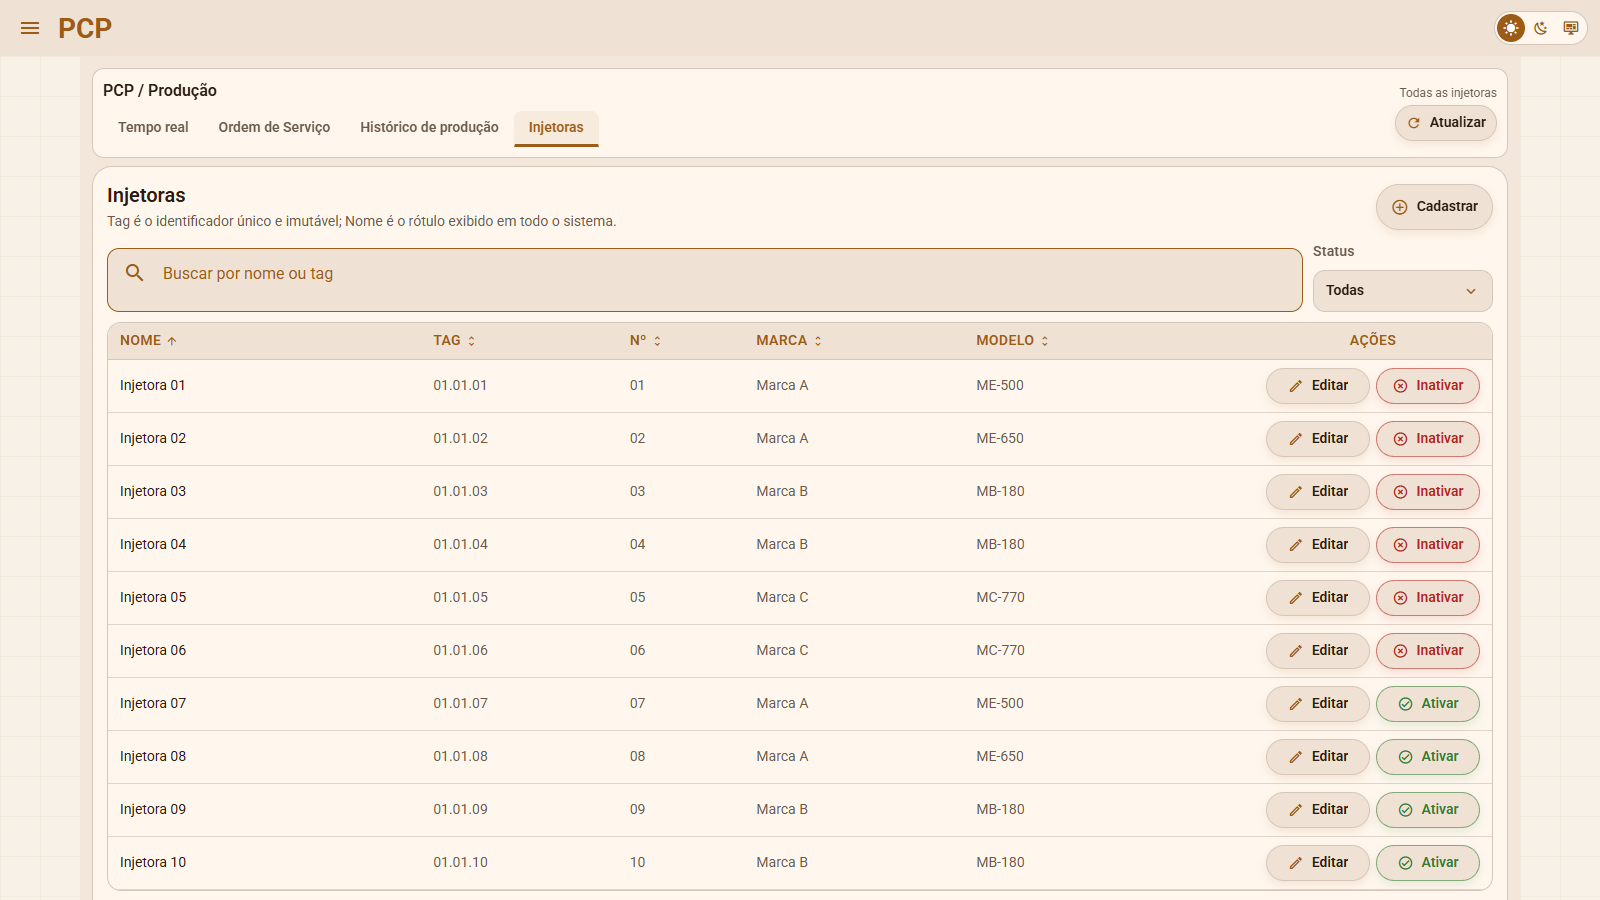Click the Ativar button for Injetora 10
This screenshot has width=1600, height=900.
[x=1427, y=863]
